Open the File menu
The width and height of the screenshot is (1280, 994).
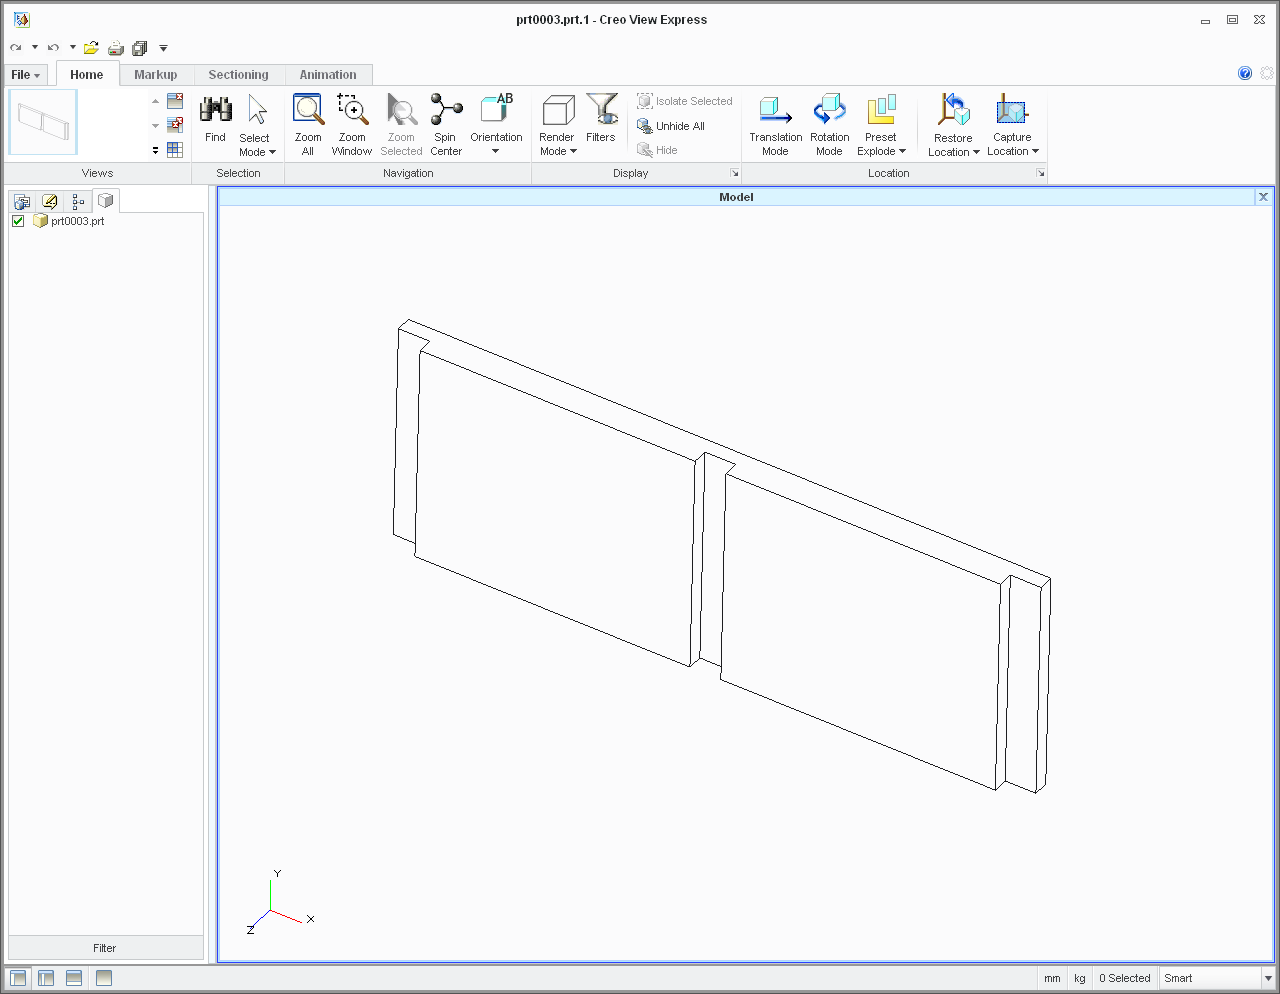click(x=25, y=75)
